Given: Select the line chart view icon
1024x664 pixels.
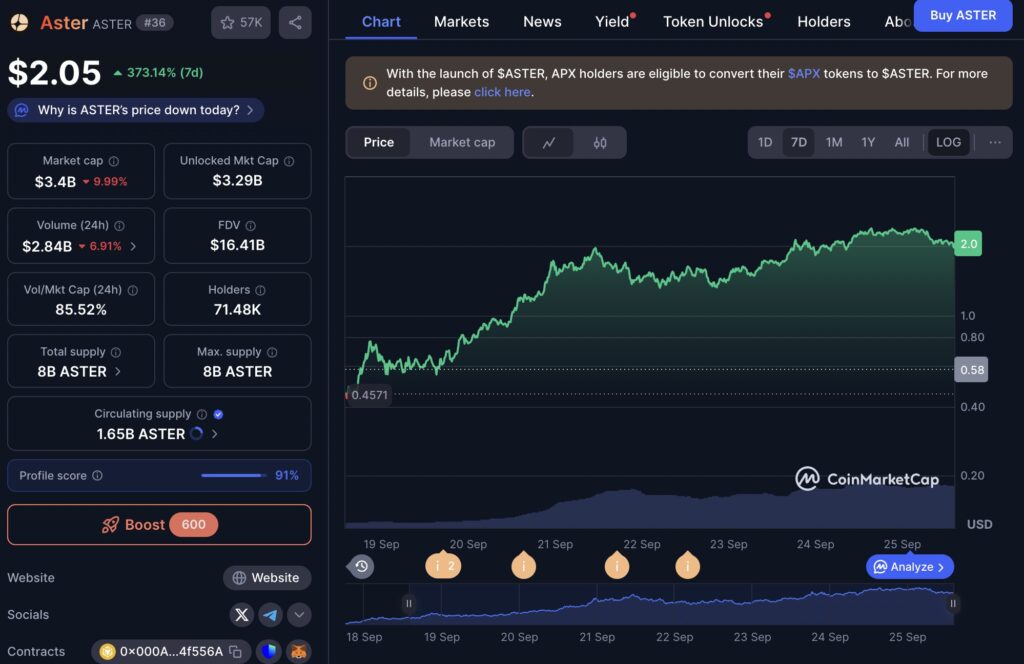Looking at the screenshot, I should coord(549,142).
